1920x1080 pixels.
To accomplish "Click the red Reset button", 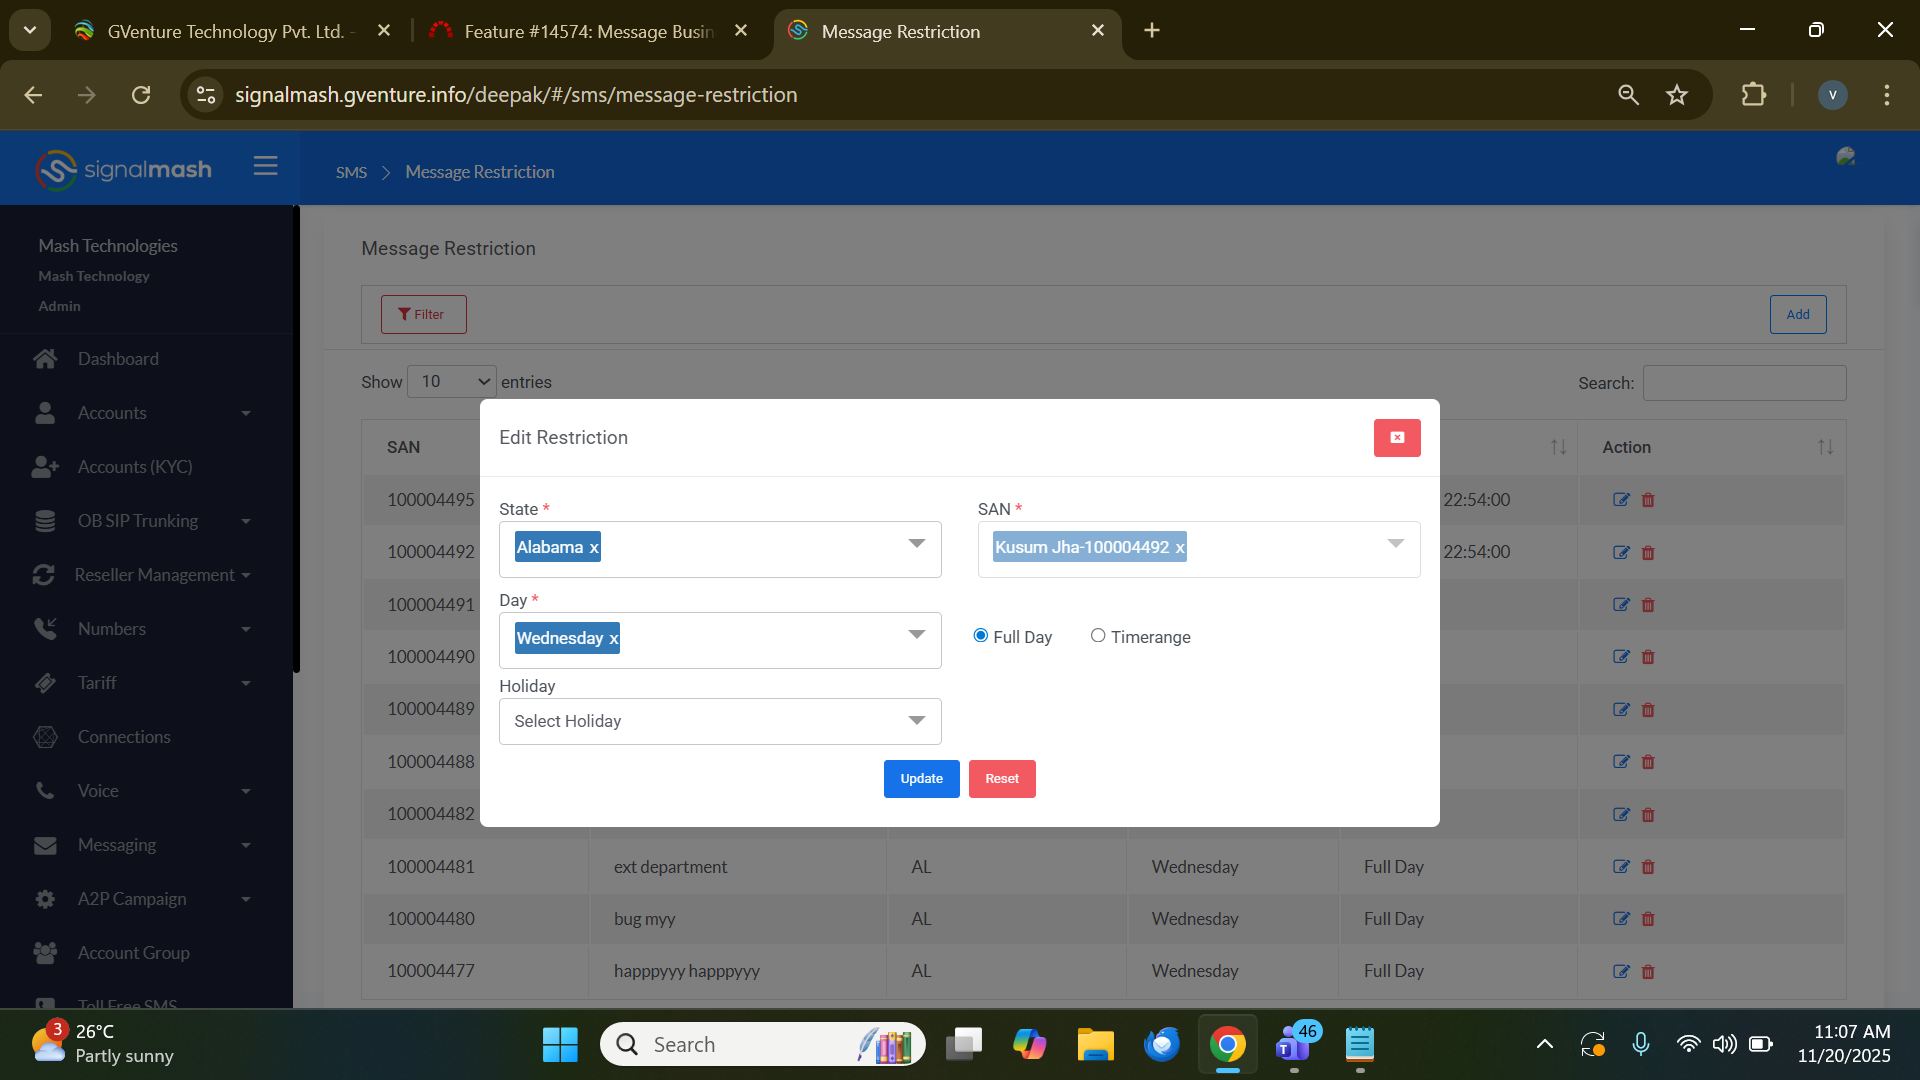I will (x=1002, y=779).
